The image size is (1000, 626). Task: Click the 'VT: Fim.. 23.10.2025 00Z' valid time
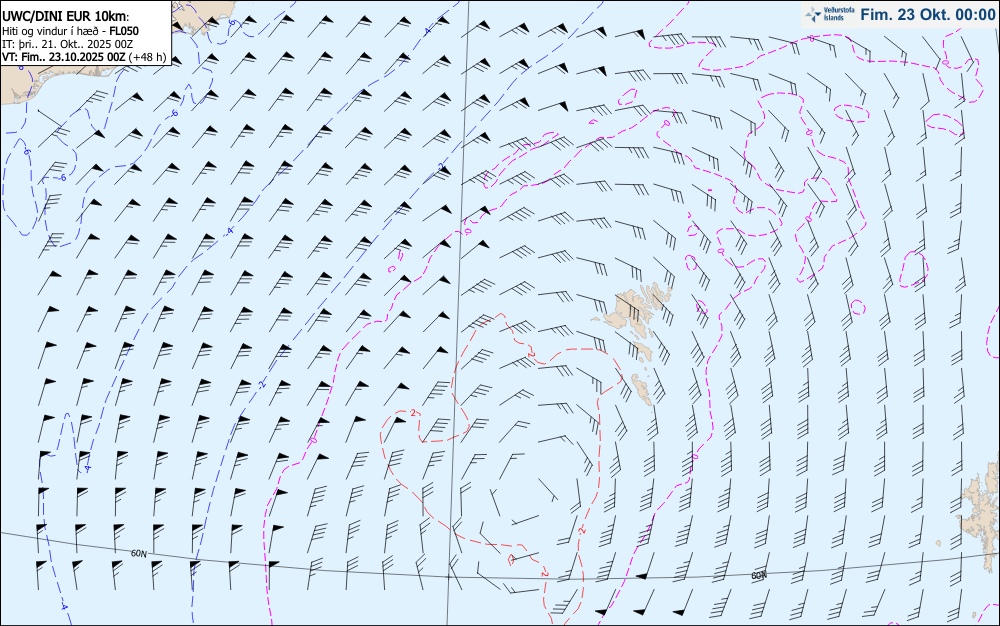[64, 57]
